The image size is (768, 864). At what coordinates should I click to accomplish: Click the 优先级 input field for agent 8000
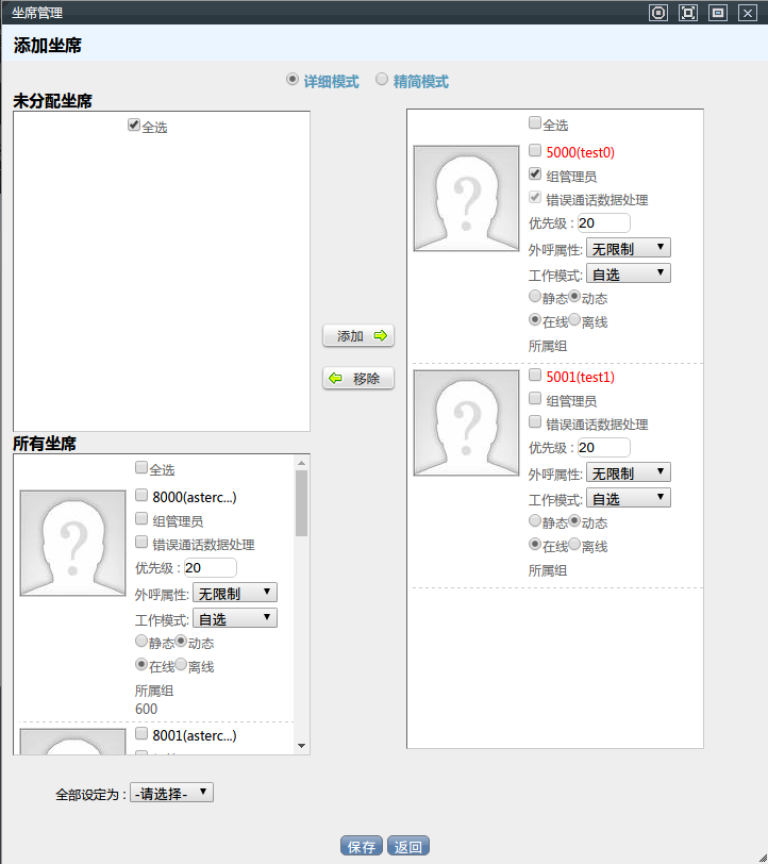click(x=210, y=568)
